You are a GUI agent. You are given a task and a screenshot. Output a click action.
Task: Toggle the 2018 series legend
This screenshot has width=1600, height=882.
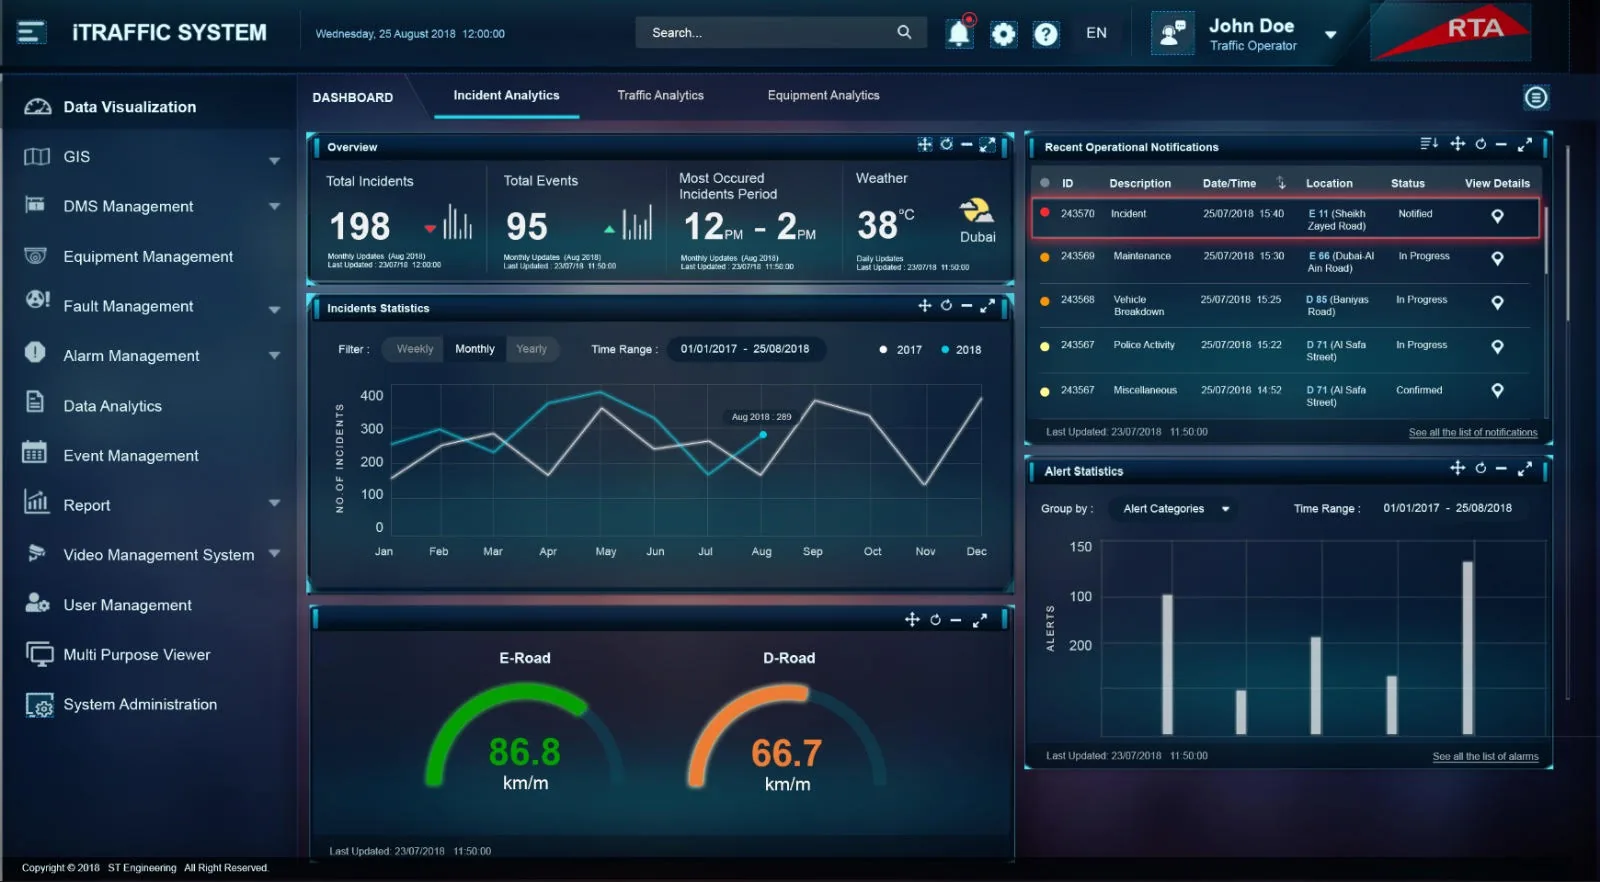click(961, 350)
